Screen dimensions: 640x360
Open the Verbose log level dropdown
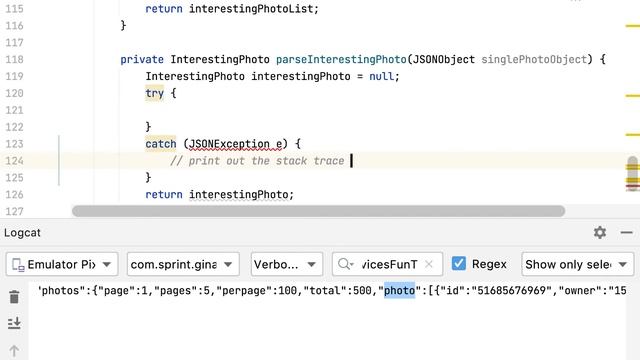[x=287, y=264]
